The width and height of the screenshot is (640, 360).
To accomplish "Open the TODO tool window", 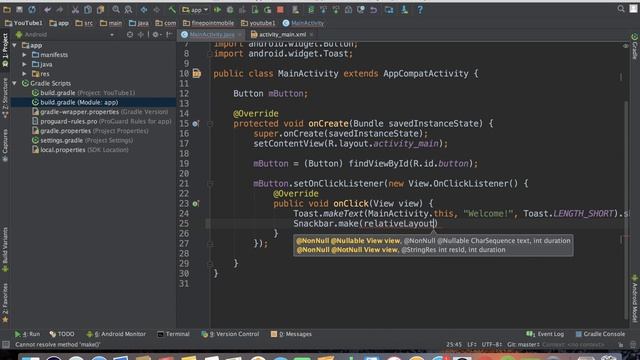I will [62, 334].
